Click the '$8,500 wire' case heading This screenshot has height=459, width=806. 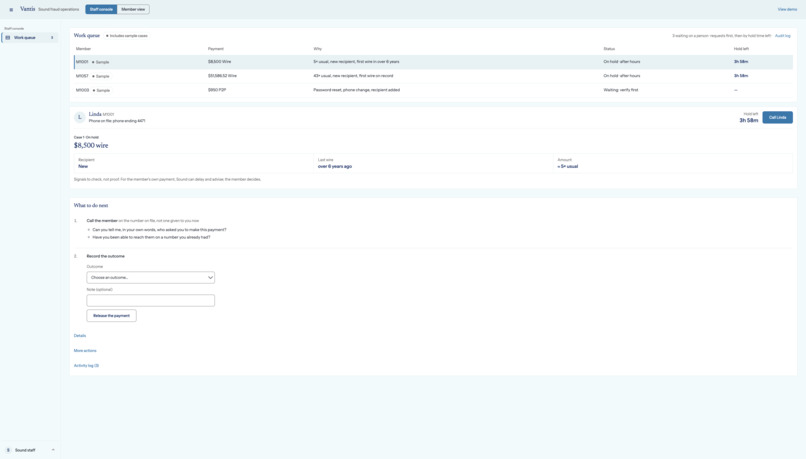point(91,145)
